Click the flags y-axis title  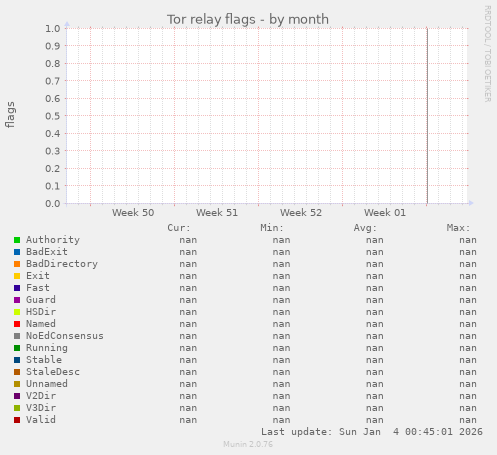click(10, 115)
